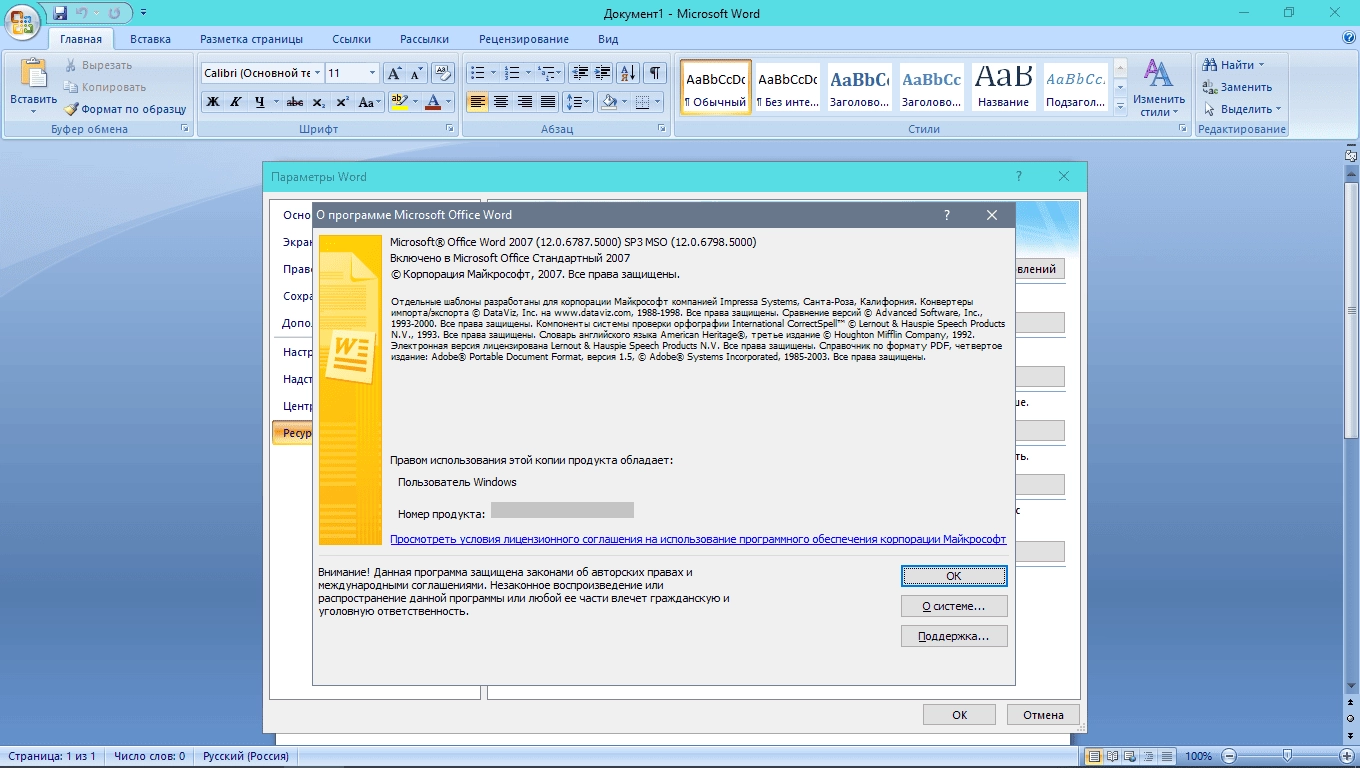Toggle Underline (Ч) formatting

click(260, 102)
